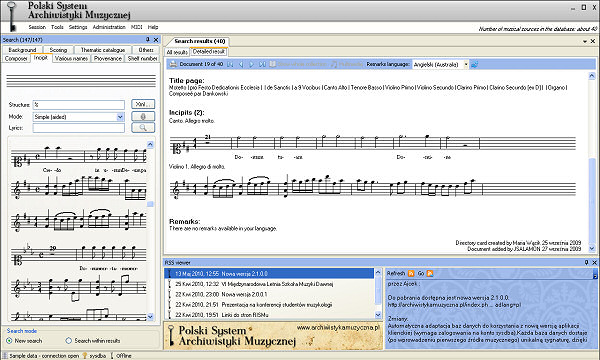Select first incipit with alto clef in list

point(78,159)
